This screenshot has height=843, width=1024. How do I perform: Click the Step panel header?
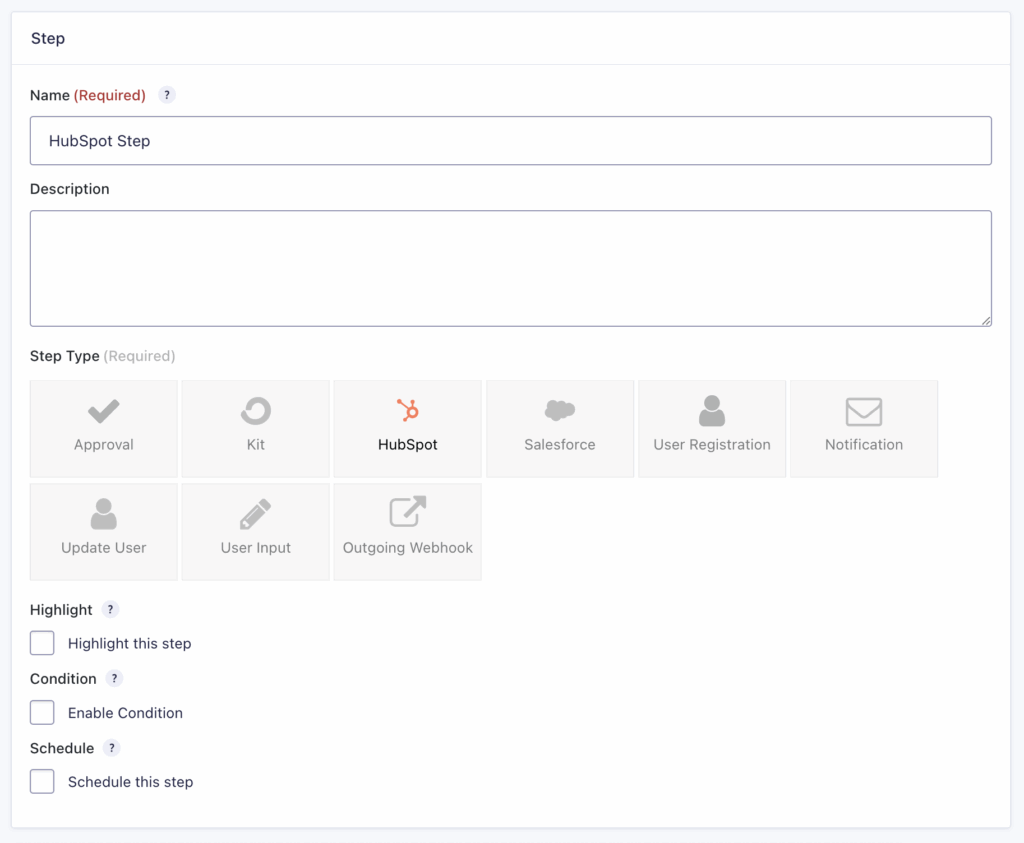coord(49,38)
